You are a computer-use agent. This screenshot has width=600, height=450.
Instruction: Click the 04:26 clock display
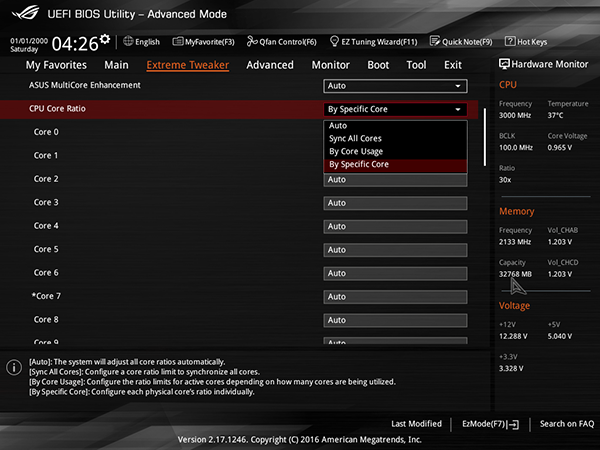pos(75,44)
